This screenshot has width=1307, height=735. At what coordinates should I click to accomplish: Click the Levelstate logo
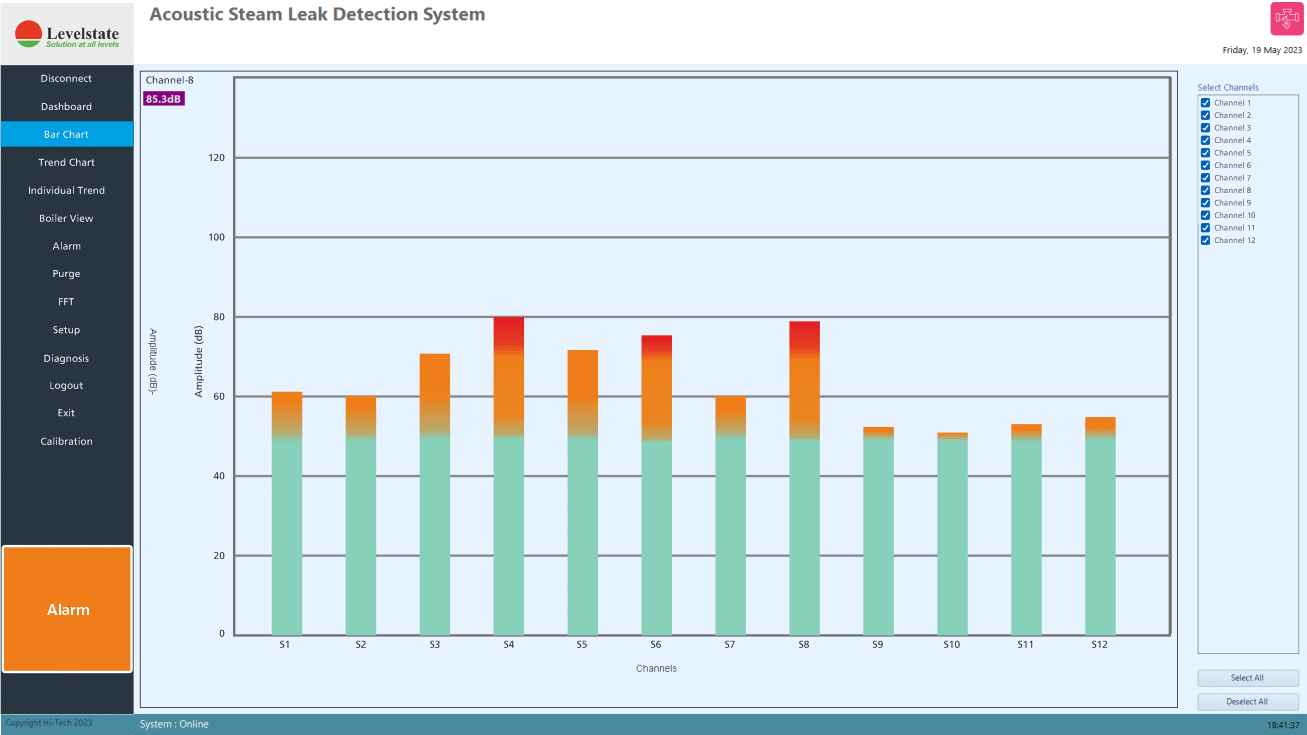[67, 34]
